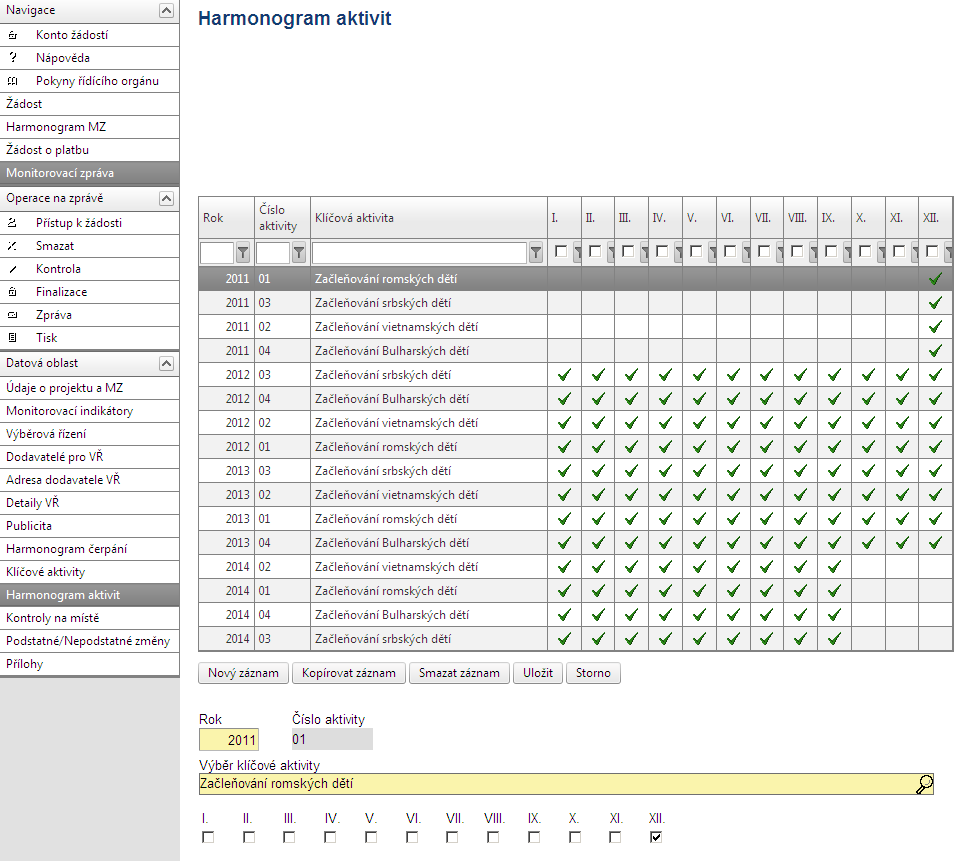
Task: Click the filter funnel for Číslo aktivity column
Action: coord(299,253)
